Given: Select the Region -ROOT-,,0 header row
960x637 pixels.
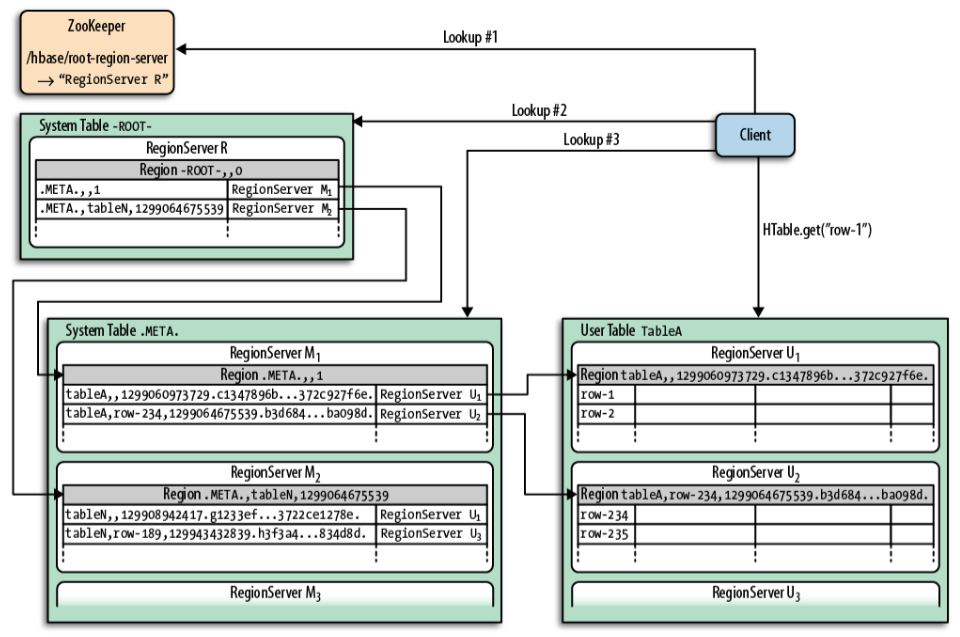Looking at the screenshot, I should click(187, 169).
